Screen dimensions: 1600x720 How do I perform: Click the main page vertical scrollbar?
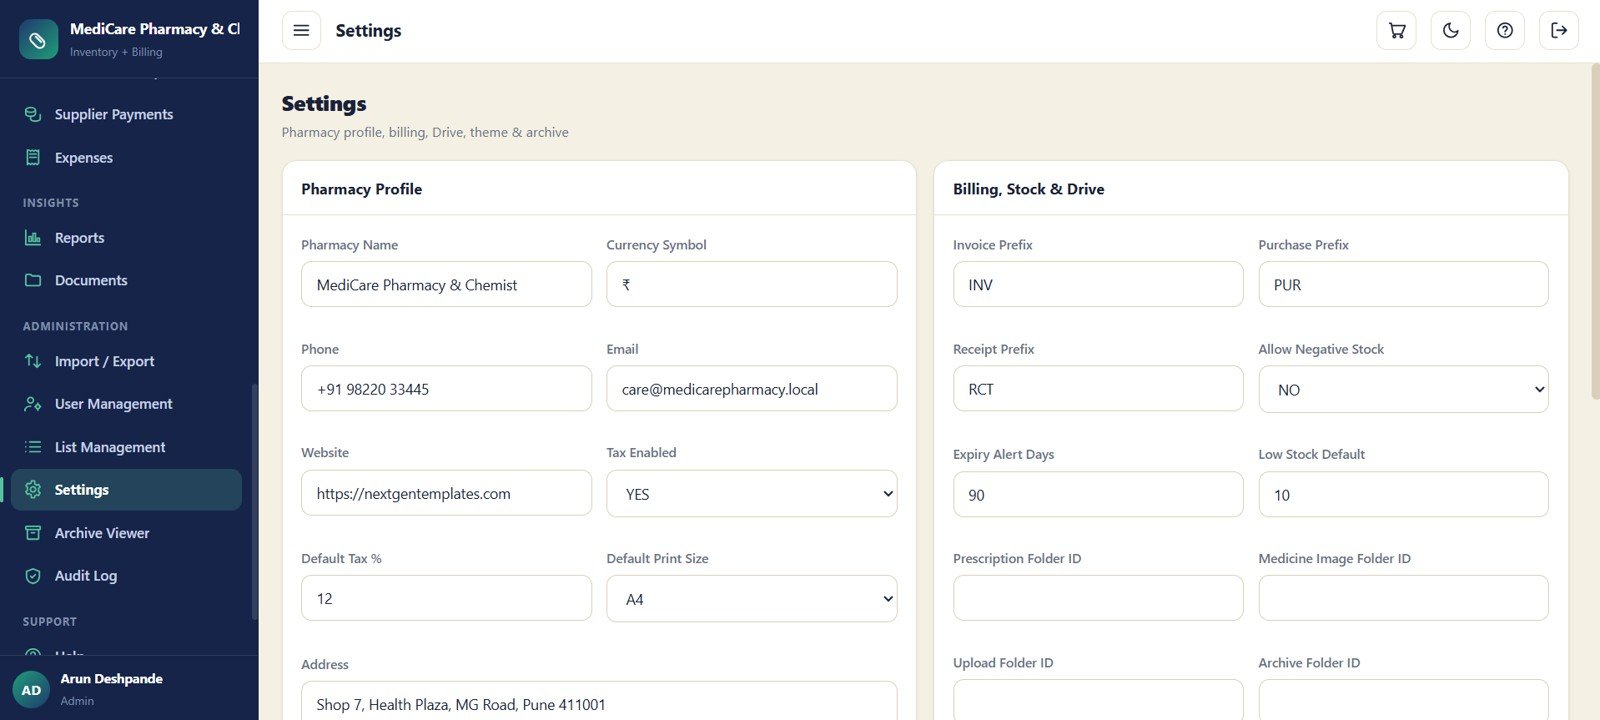pyautogui.click(x=1595, y=232)
